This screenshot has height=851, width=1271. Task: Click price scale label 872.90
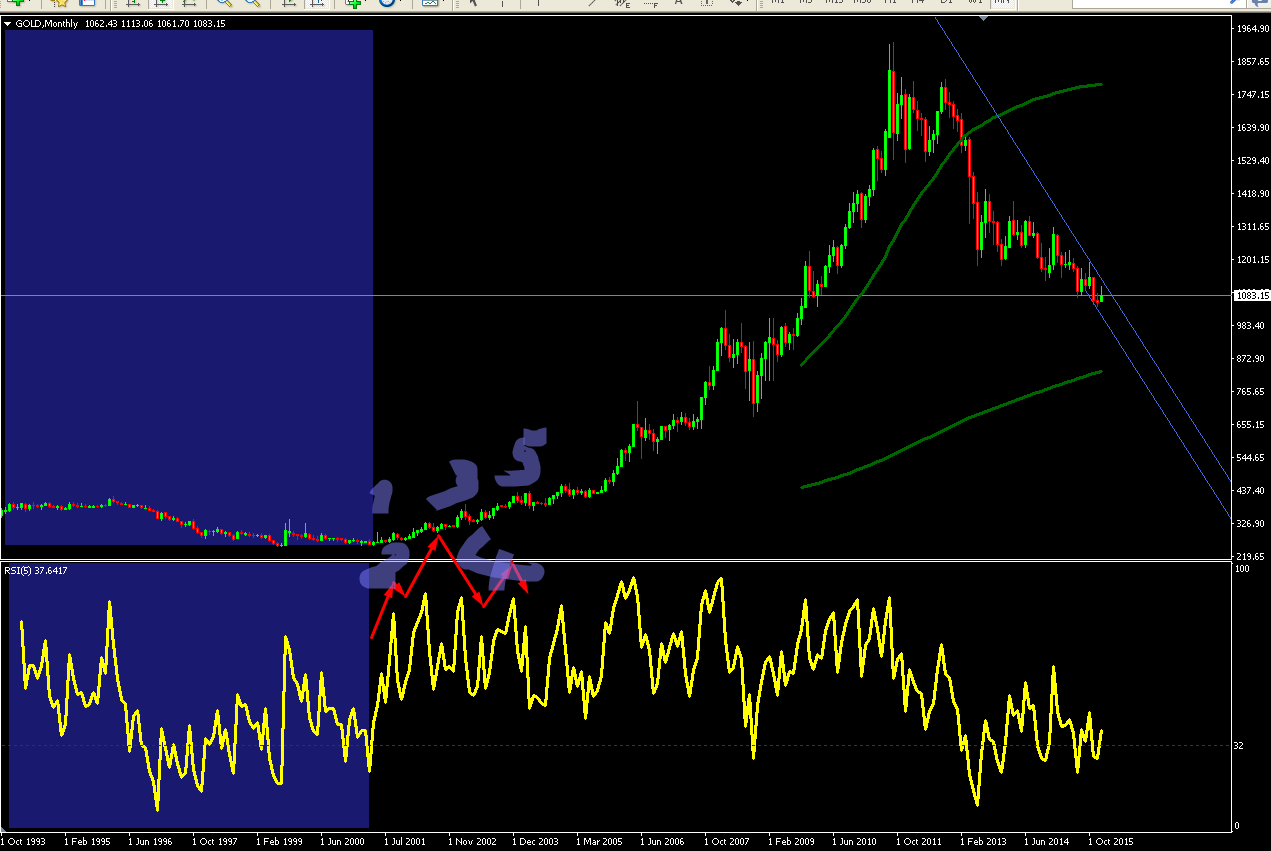coord(1250,358)
